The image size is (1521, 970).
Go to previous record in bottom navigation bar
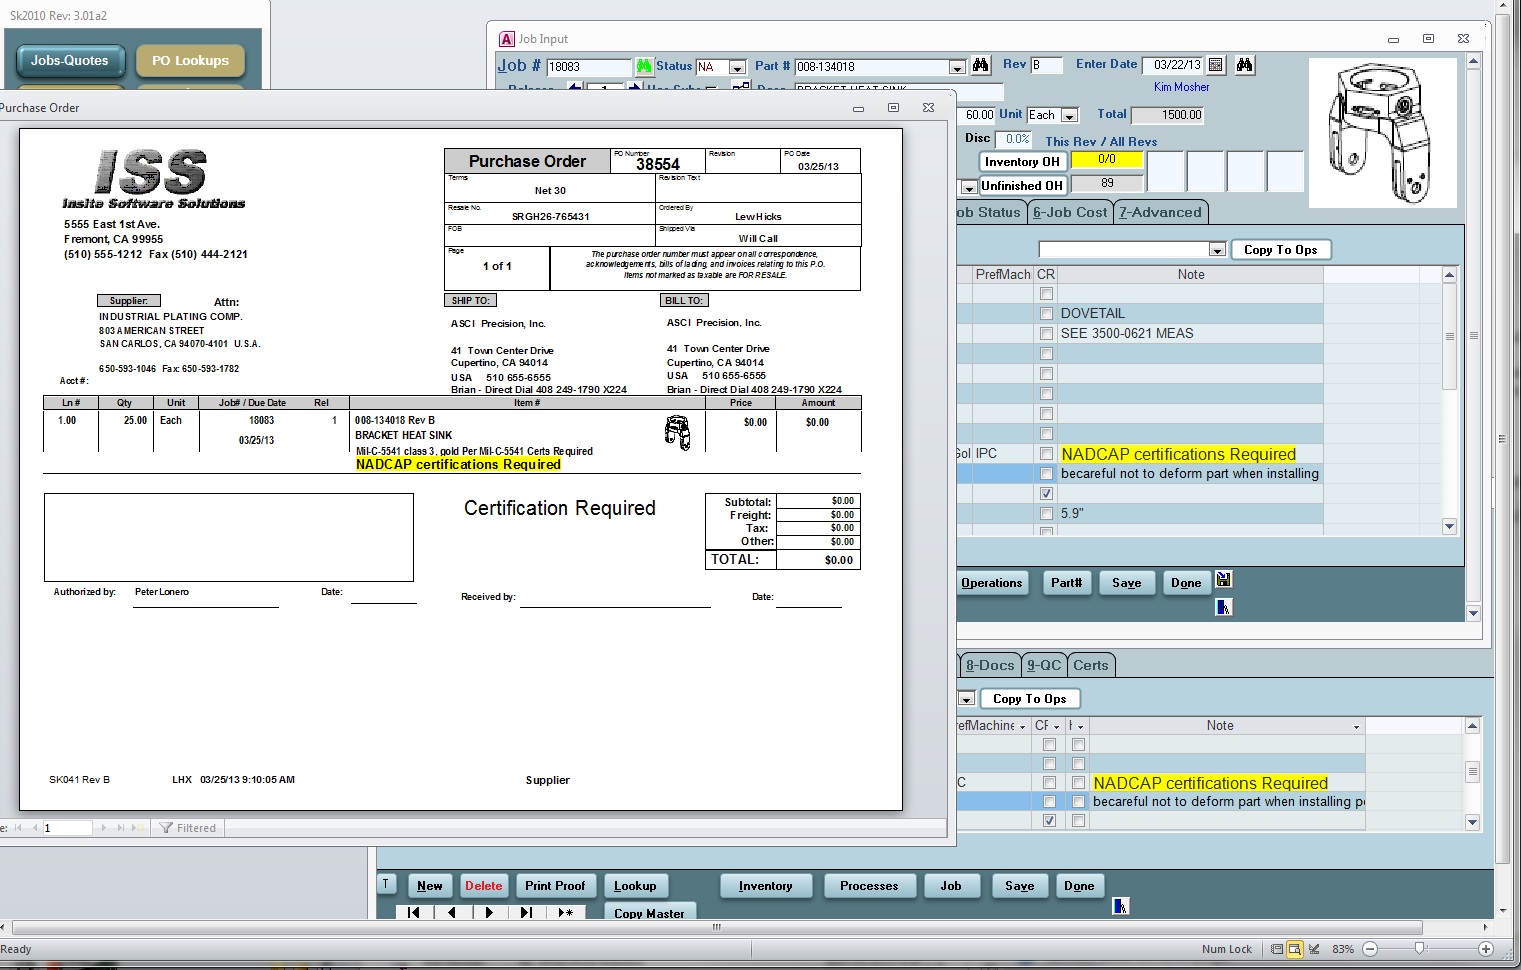pos(452,912)
